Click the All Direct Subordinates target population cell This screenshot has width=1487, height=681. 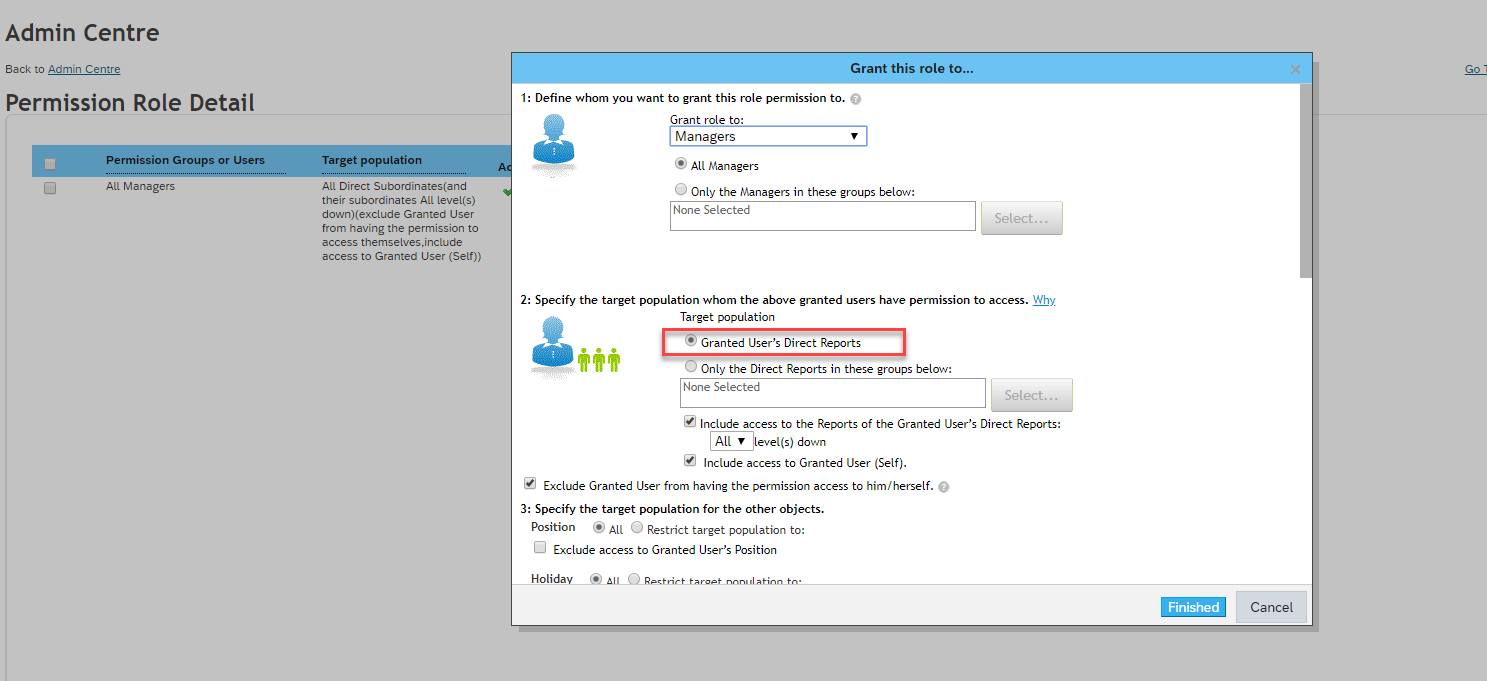coord(402,221)
